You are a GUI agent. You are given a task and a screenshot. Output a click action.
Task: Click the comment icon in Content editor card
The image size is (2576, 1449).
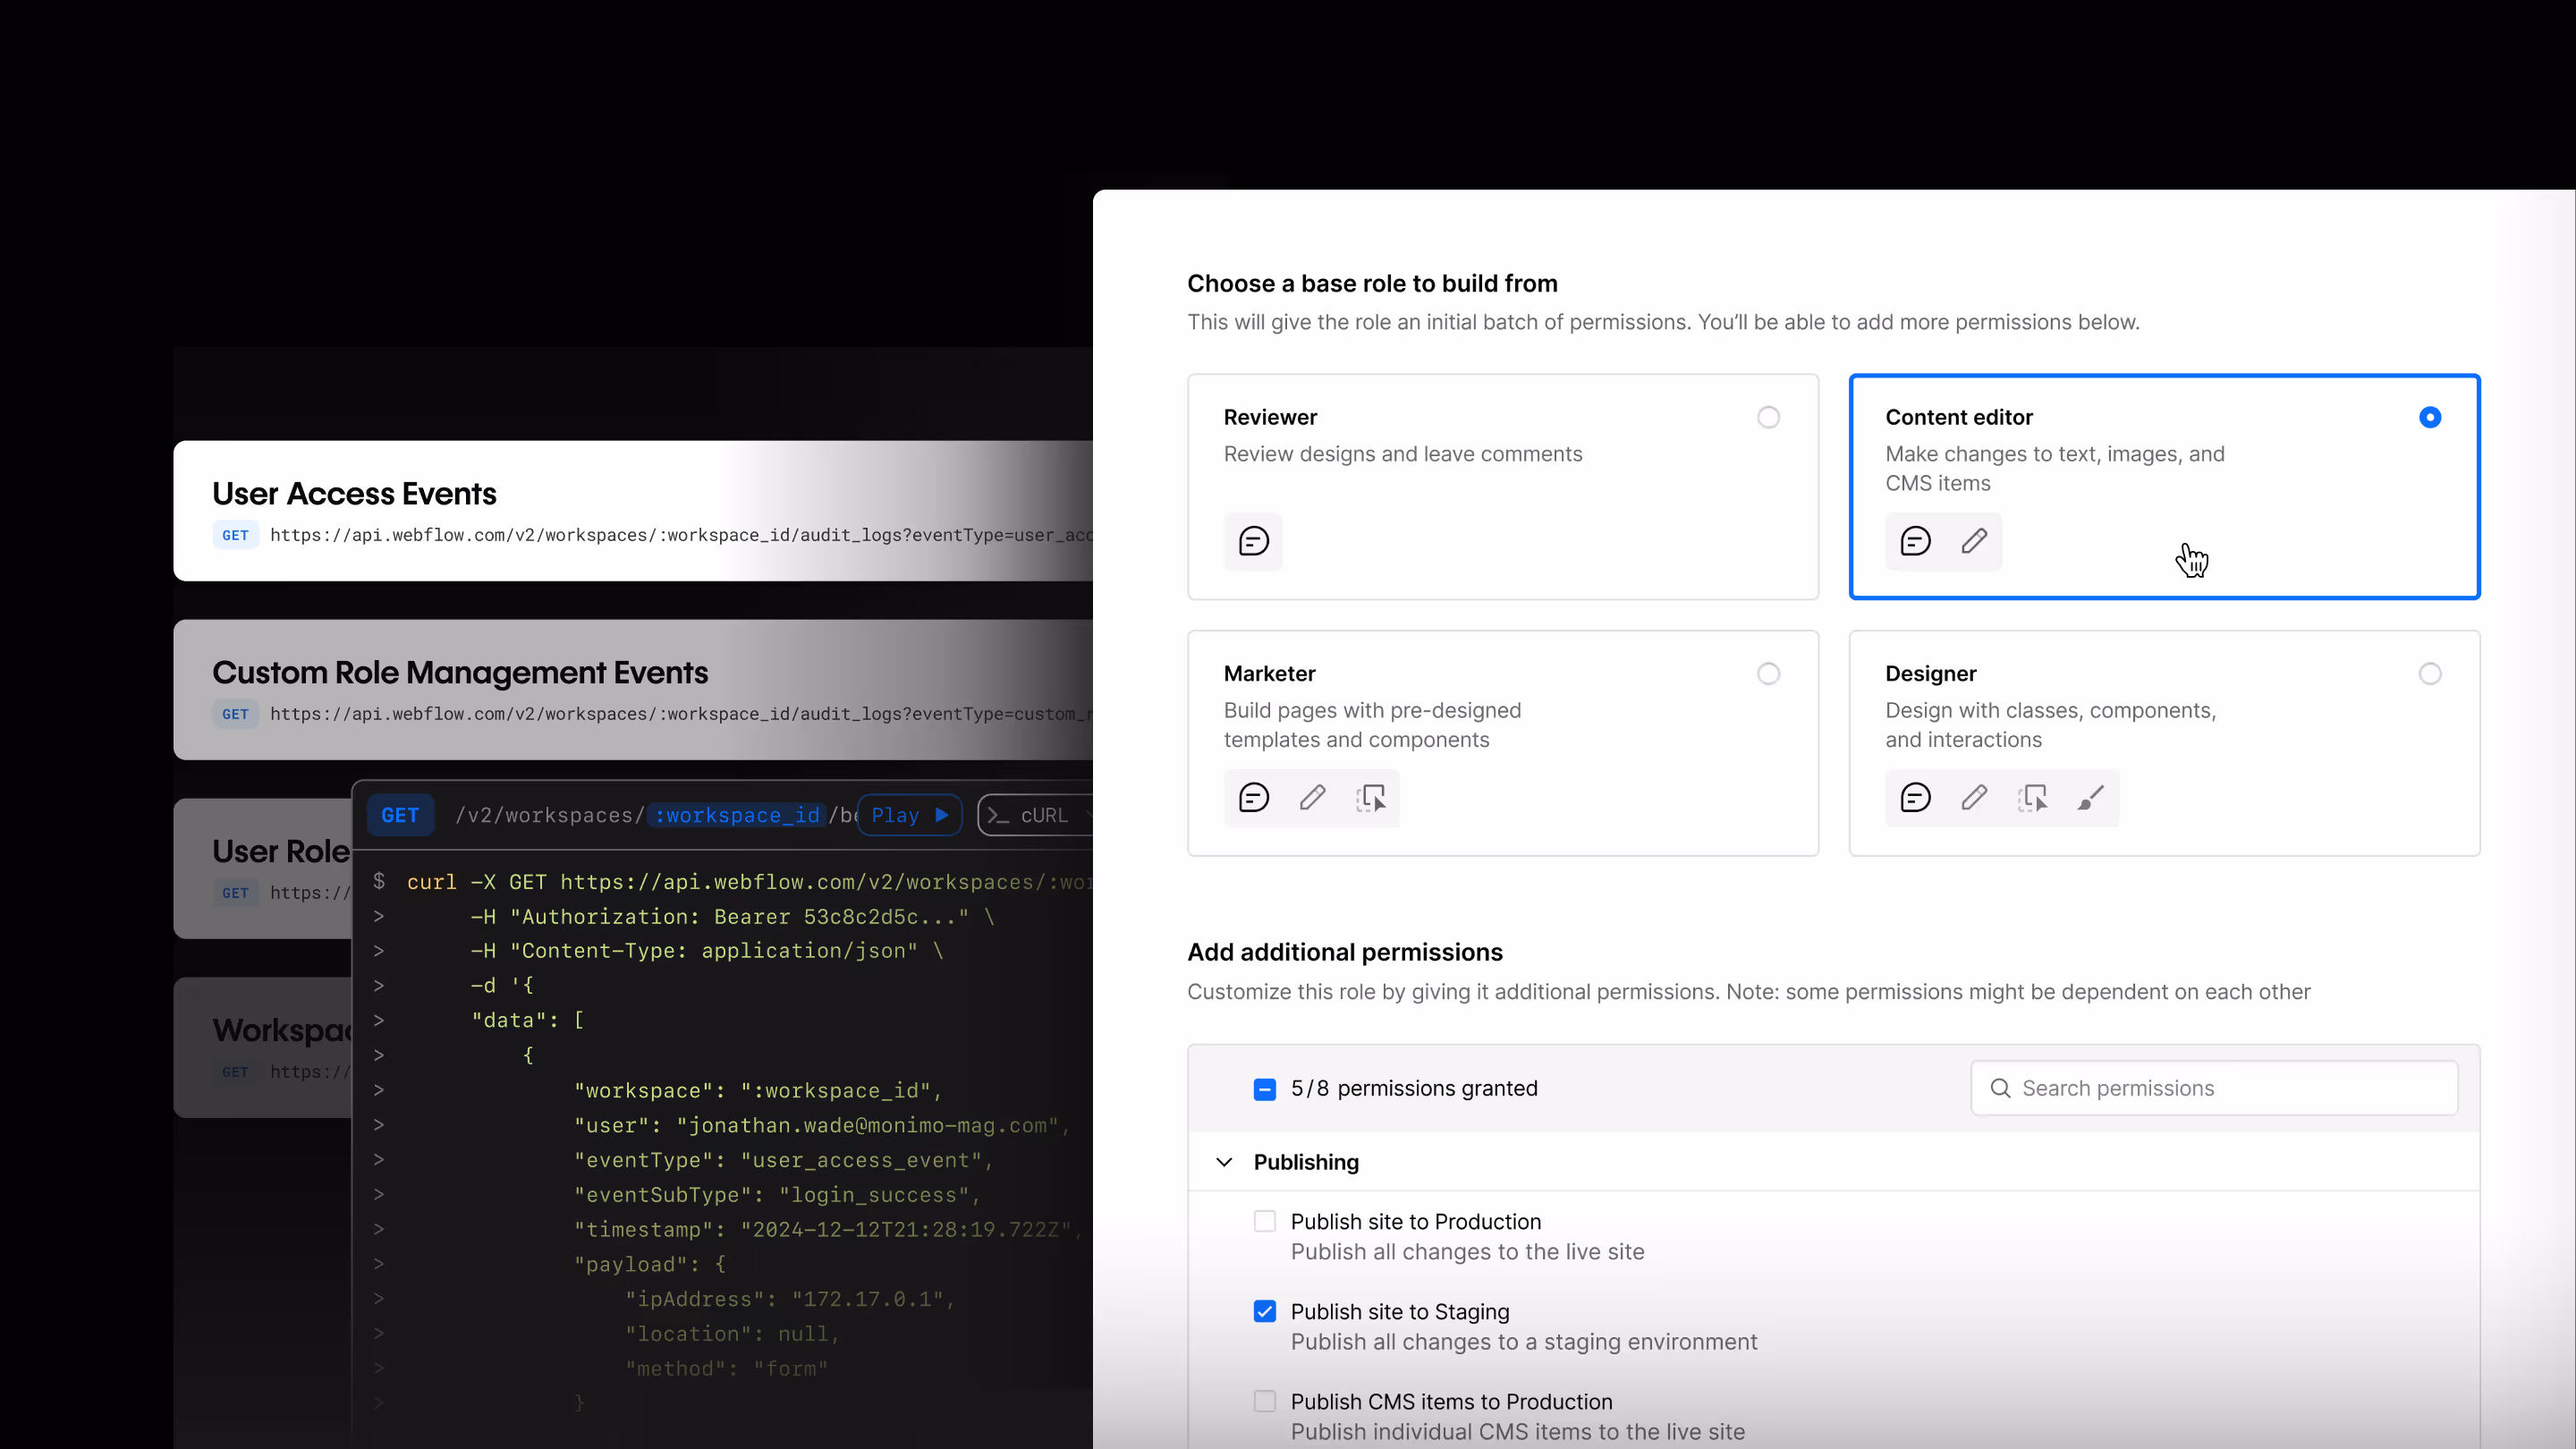click(x=1915, y=541)
